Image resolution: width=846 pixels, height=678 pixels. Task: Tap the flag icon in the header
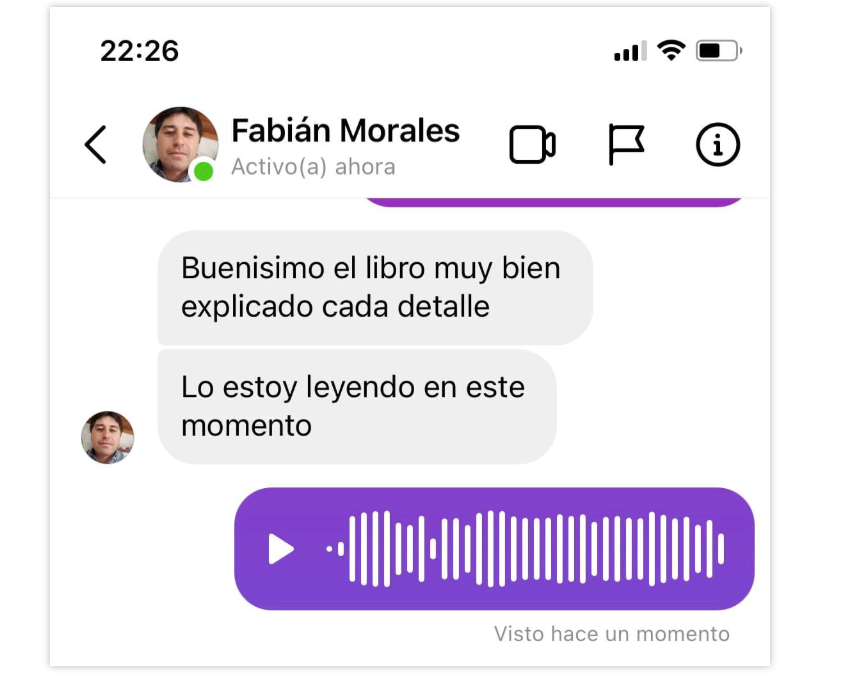point(626,145)
